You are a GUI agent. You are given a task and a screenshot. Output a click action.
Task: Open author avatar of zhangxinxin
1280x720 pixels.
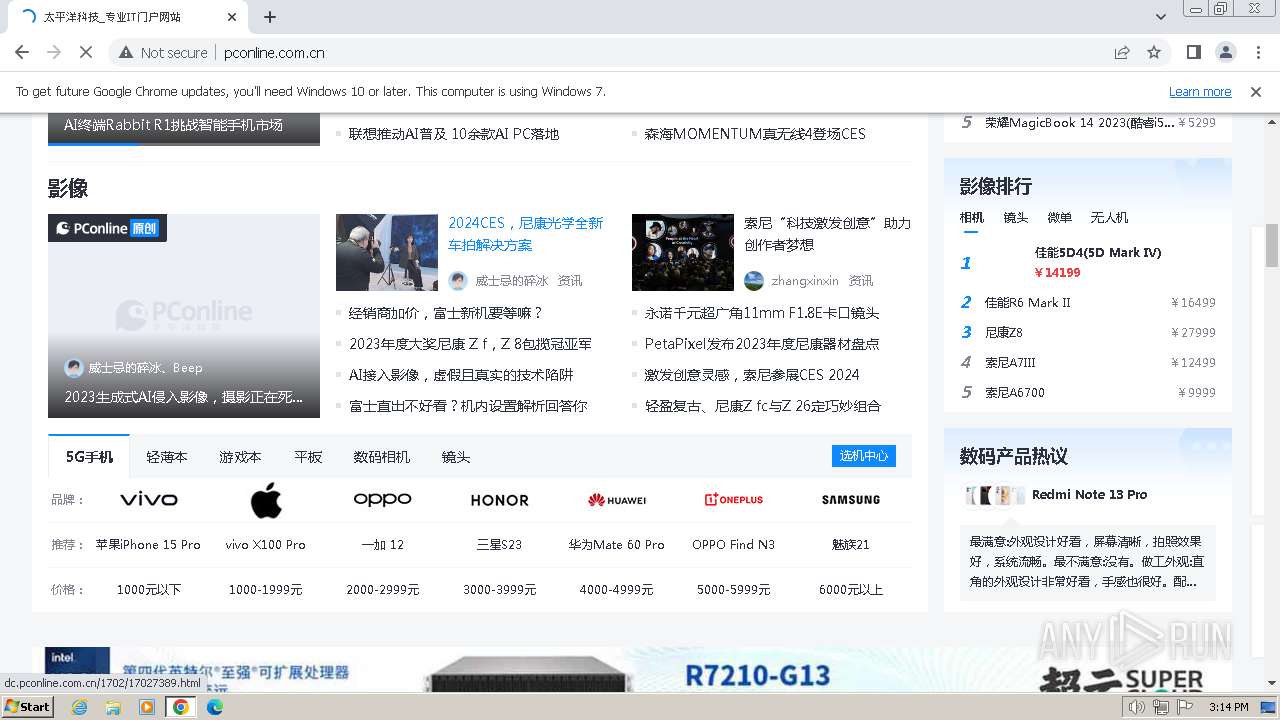pos(754,281)
